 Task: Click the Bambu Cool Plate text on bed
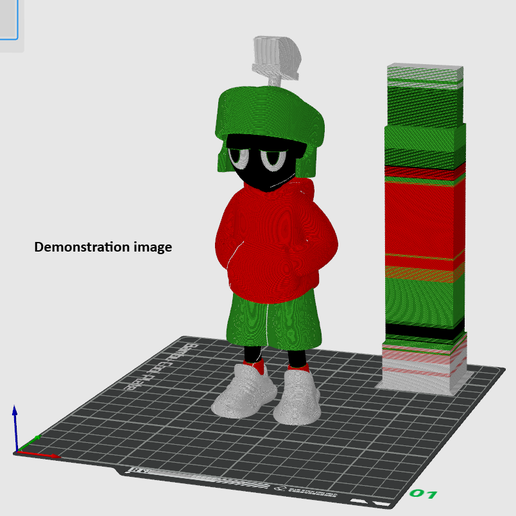click(x=160, y=367)
